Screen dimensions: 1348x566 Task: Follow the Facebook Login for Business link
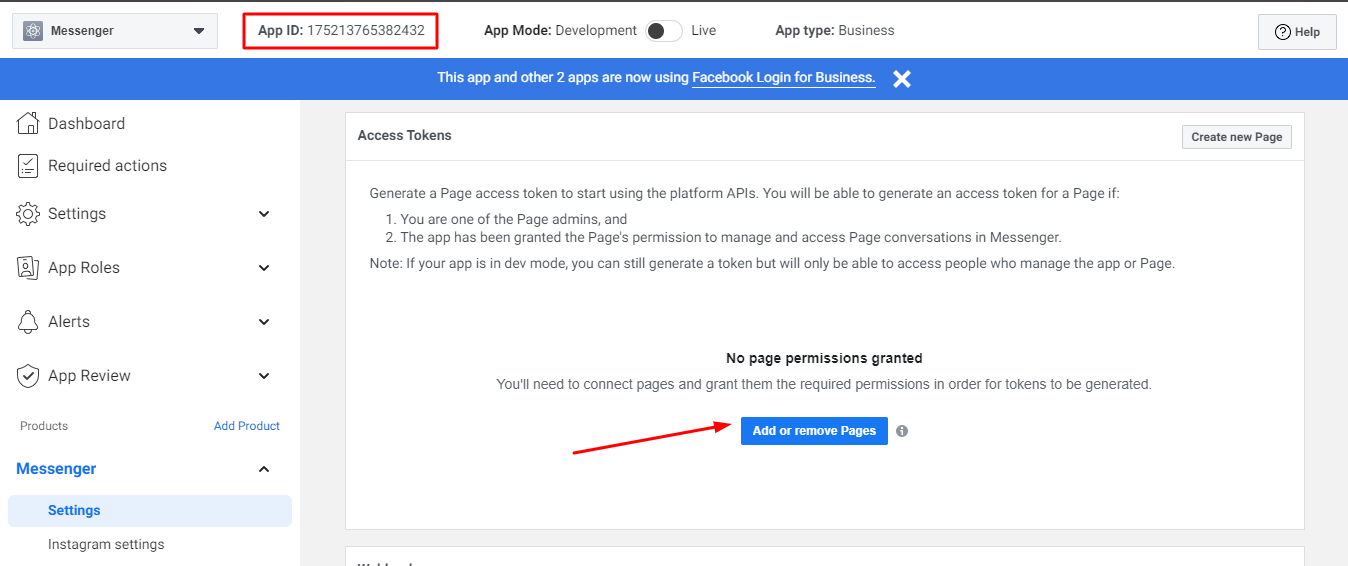(784, 78)
